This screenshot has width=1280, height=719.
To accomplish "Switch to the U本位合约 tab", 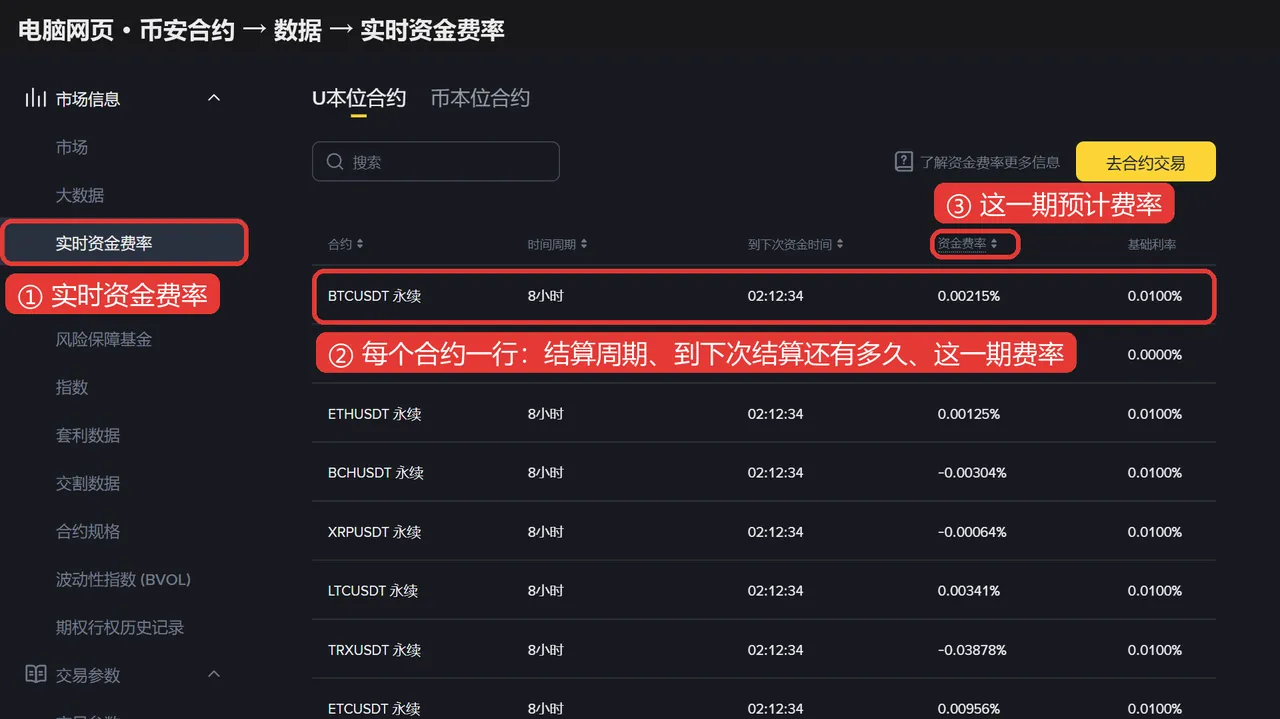I will 359,98.
